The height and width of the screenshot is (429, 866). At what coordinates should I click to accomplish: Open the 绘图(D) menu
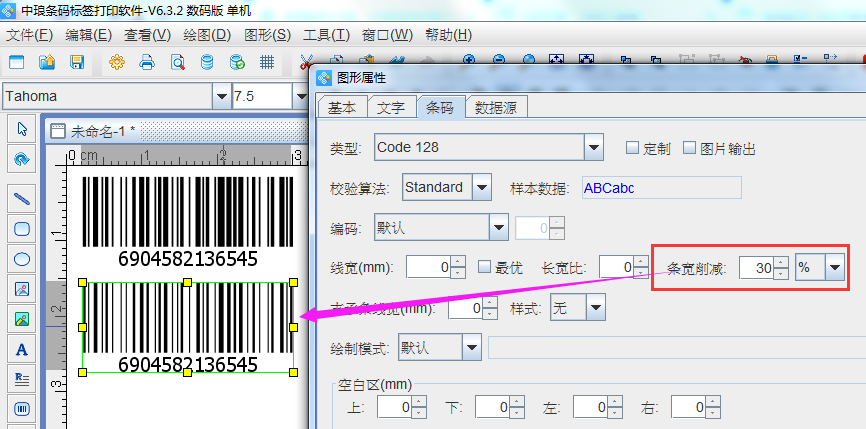click(208, 35)
